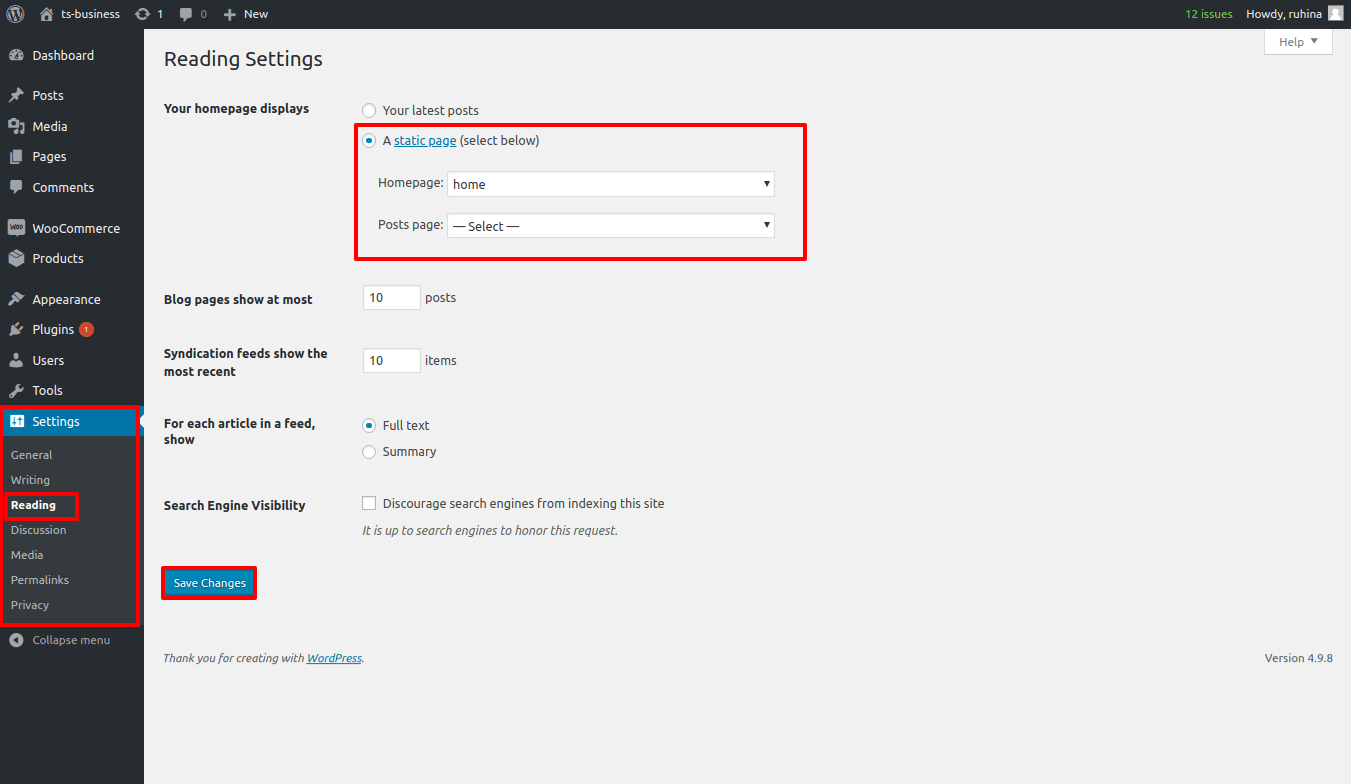Select the 'Your latest posts' radio button
The height and width of the screenshot is (784, 1351).
pyautogui.click(x=369, y=111)
